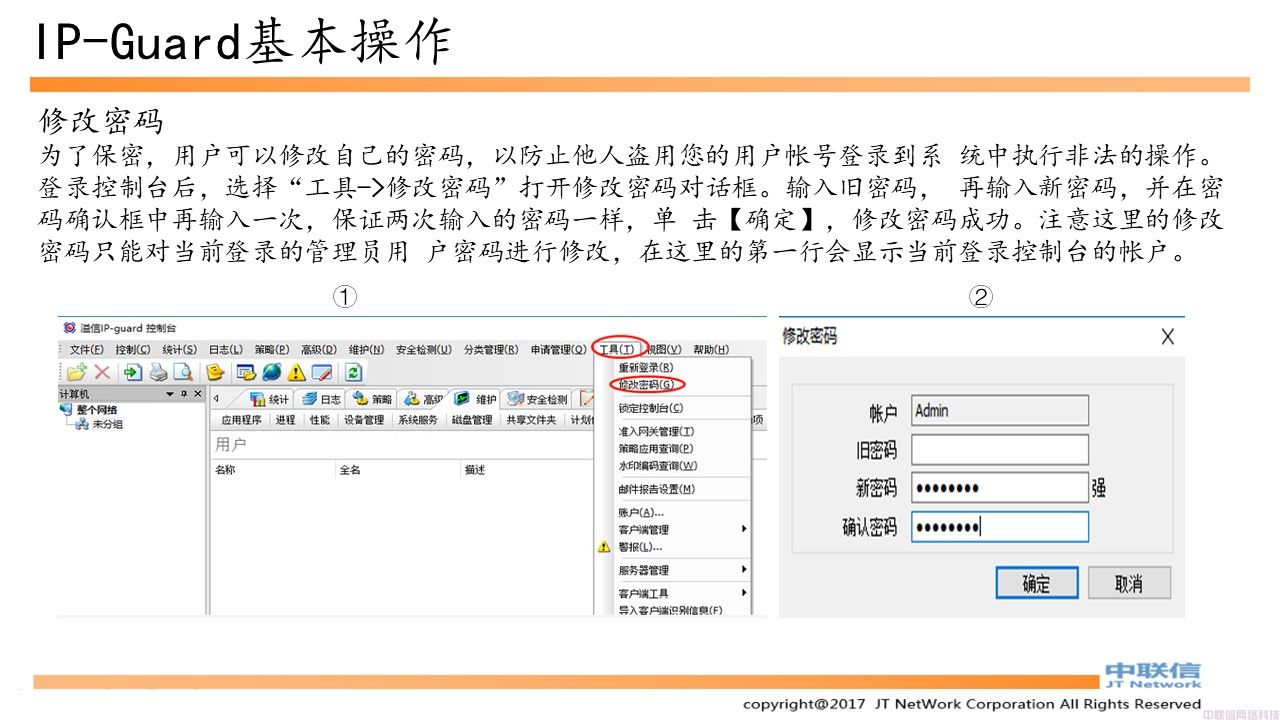The image size is (1280, 720).
Task: Click the 旧密码 input field
Action: pyautogui.click(x=999, y=450)
